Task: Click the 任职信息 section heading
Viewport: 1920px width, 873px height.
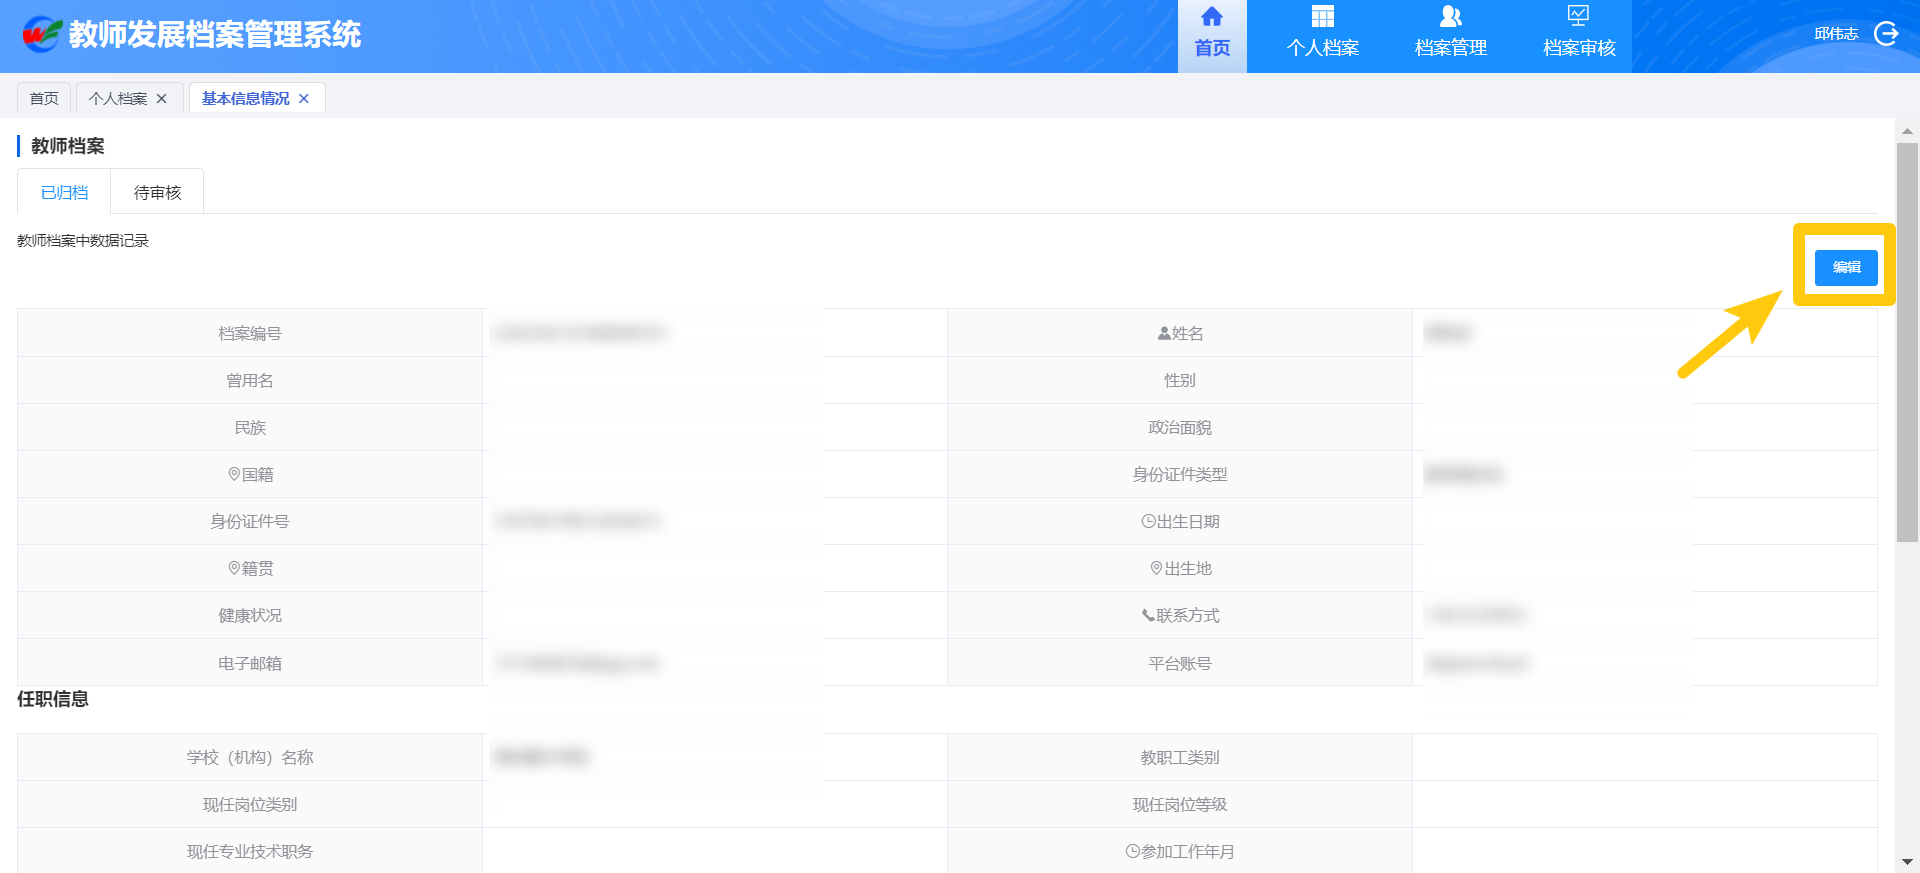Action: point(53,699)
